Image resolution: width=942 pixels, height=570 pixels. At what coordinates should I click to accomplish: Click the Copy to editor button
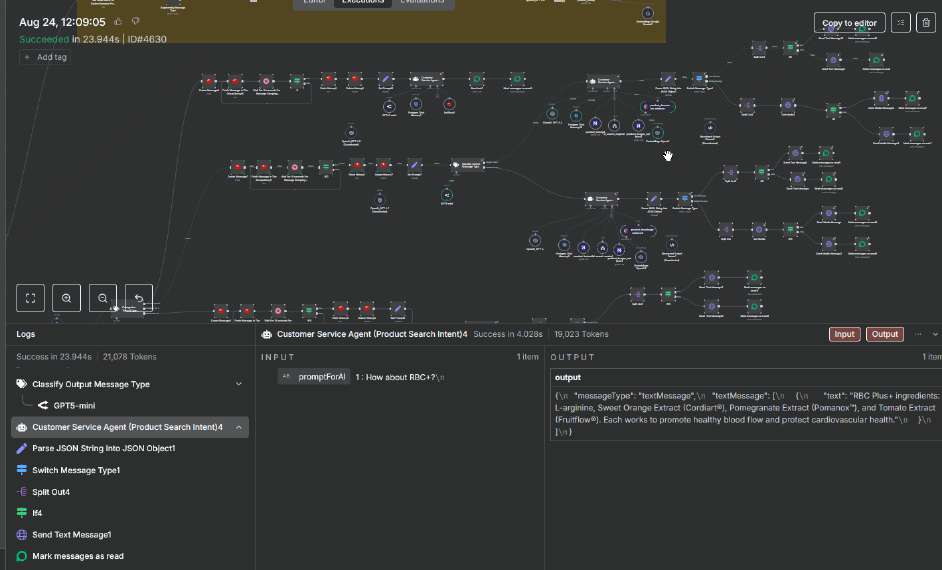[849, 23]
